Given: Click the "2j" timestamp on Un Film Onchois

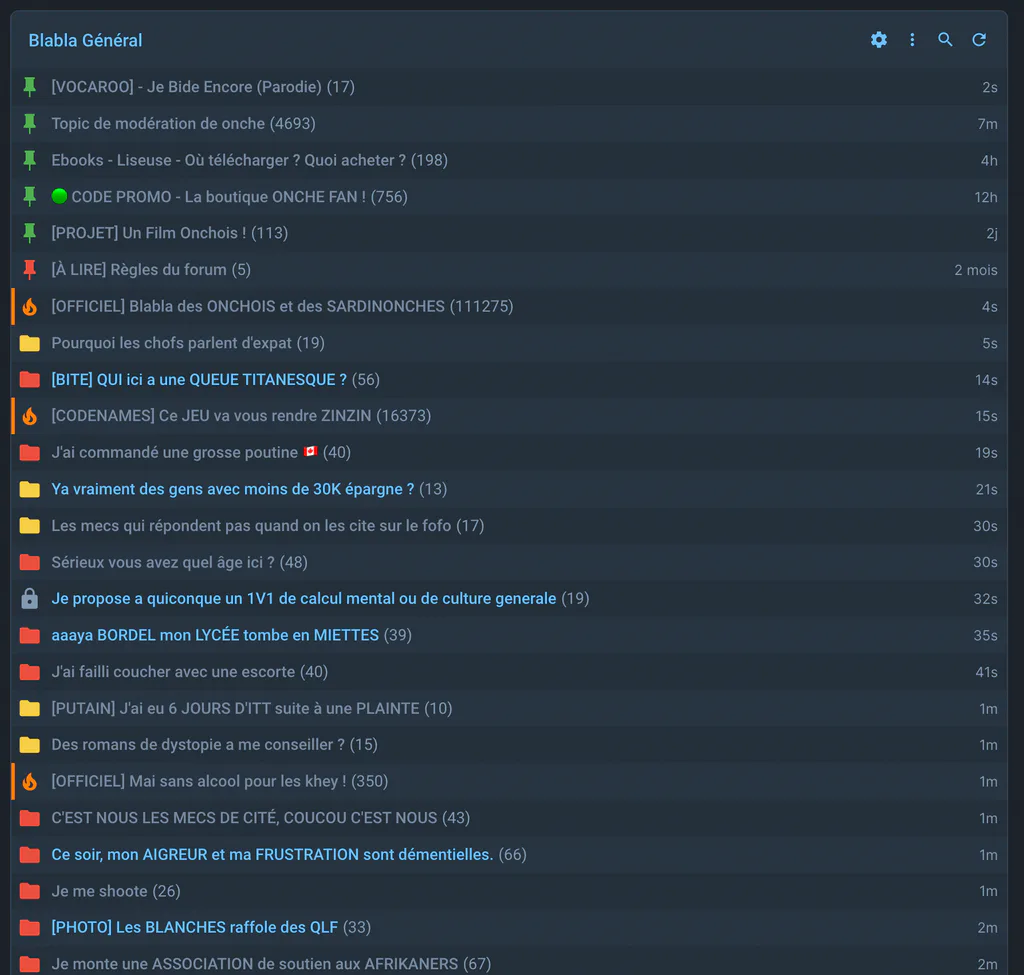Looking at the screenshot, I should [x=992, y=233].
